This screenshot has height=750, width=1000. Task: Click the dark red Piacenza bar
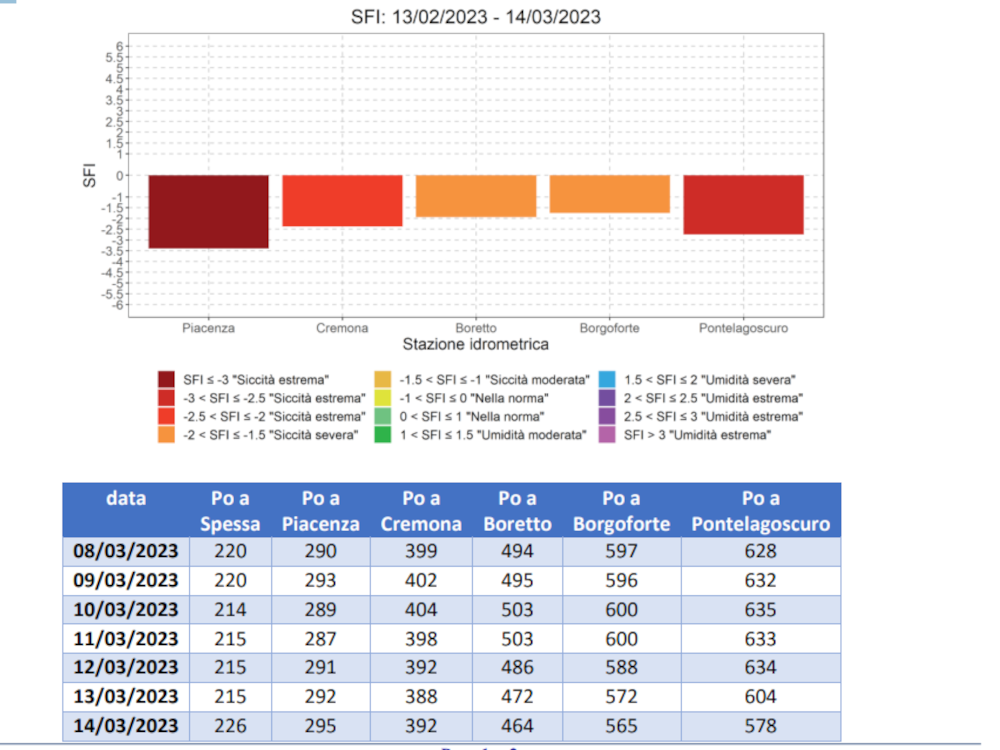(208, 211)
